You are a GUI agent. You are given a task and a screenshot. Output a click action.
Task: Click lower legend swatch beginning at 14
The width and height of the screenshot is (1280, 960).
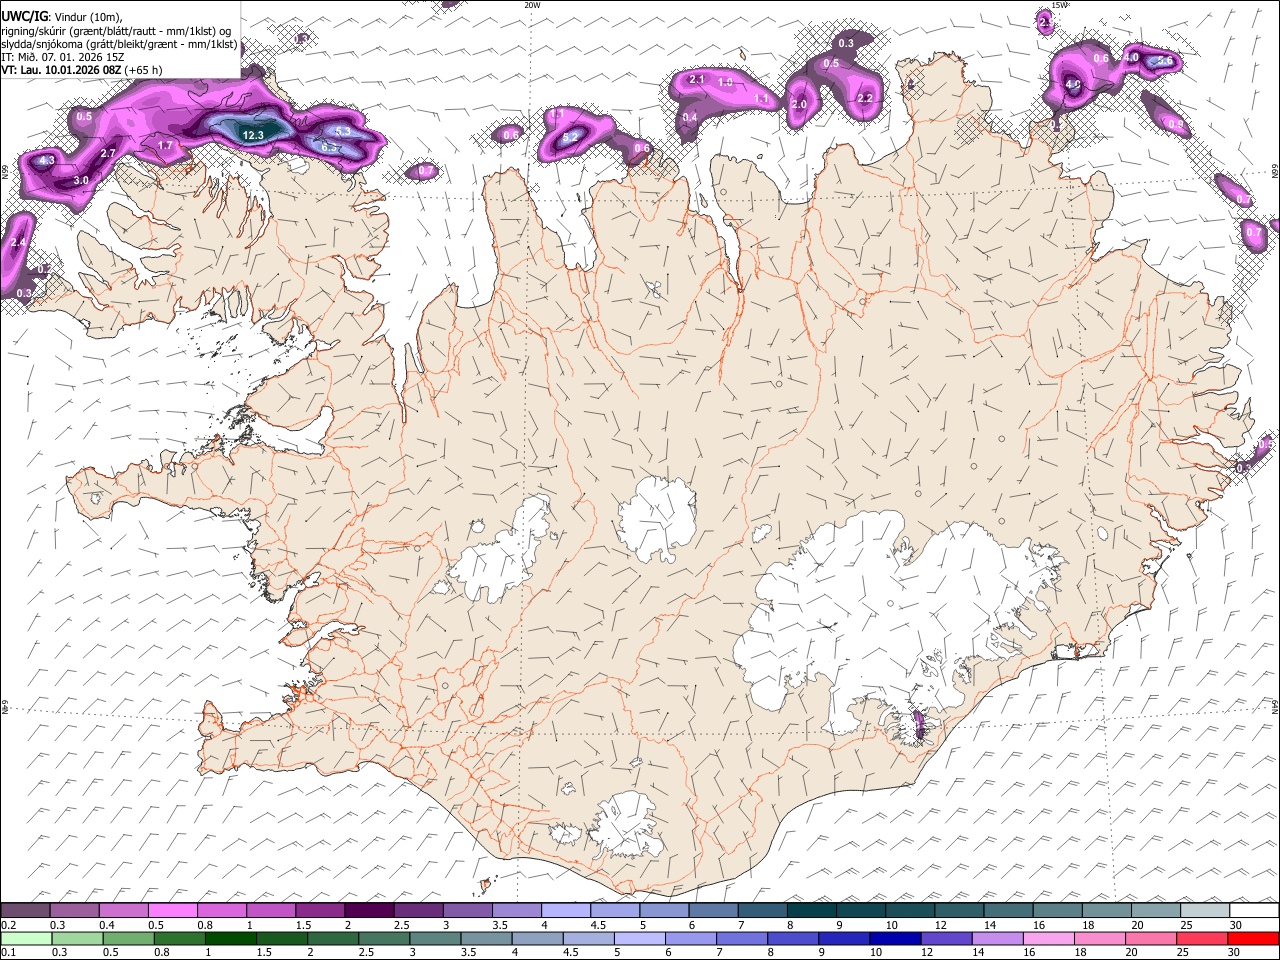pos(997,938)
